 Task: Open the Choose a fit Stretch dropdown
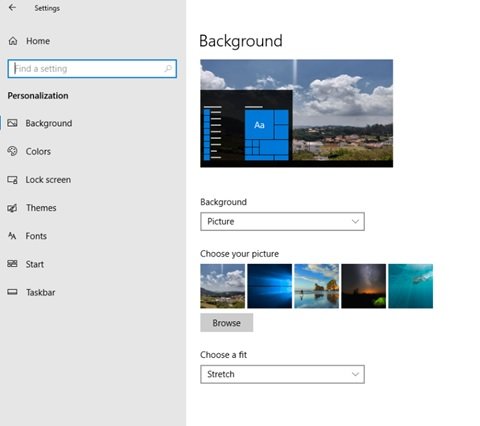point(282,374)
